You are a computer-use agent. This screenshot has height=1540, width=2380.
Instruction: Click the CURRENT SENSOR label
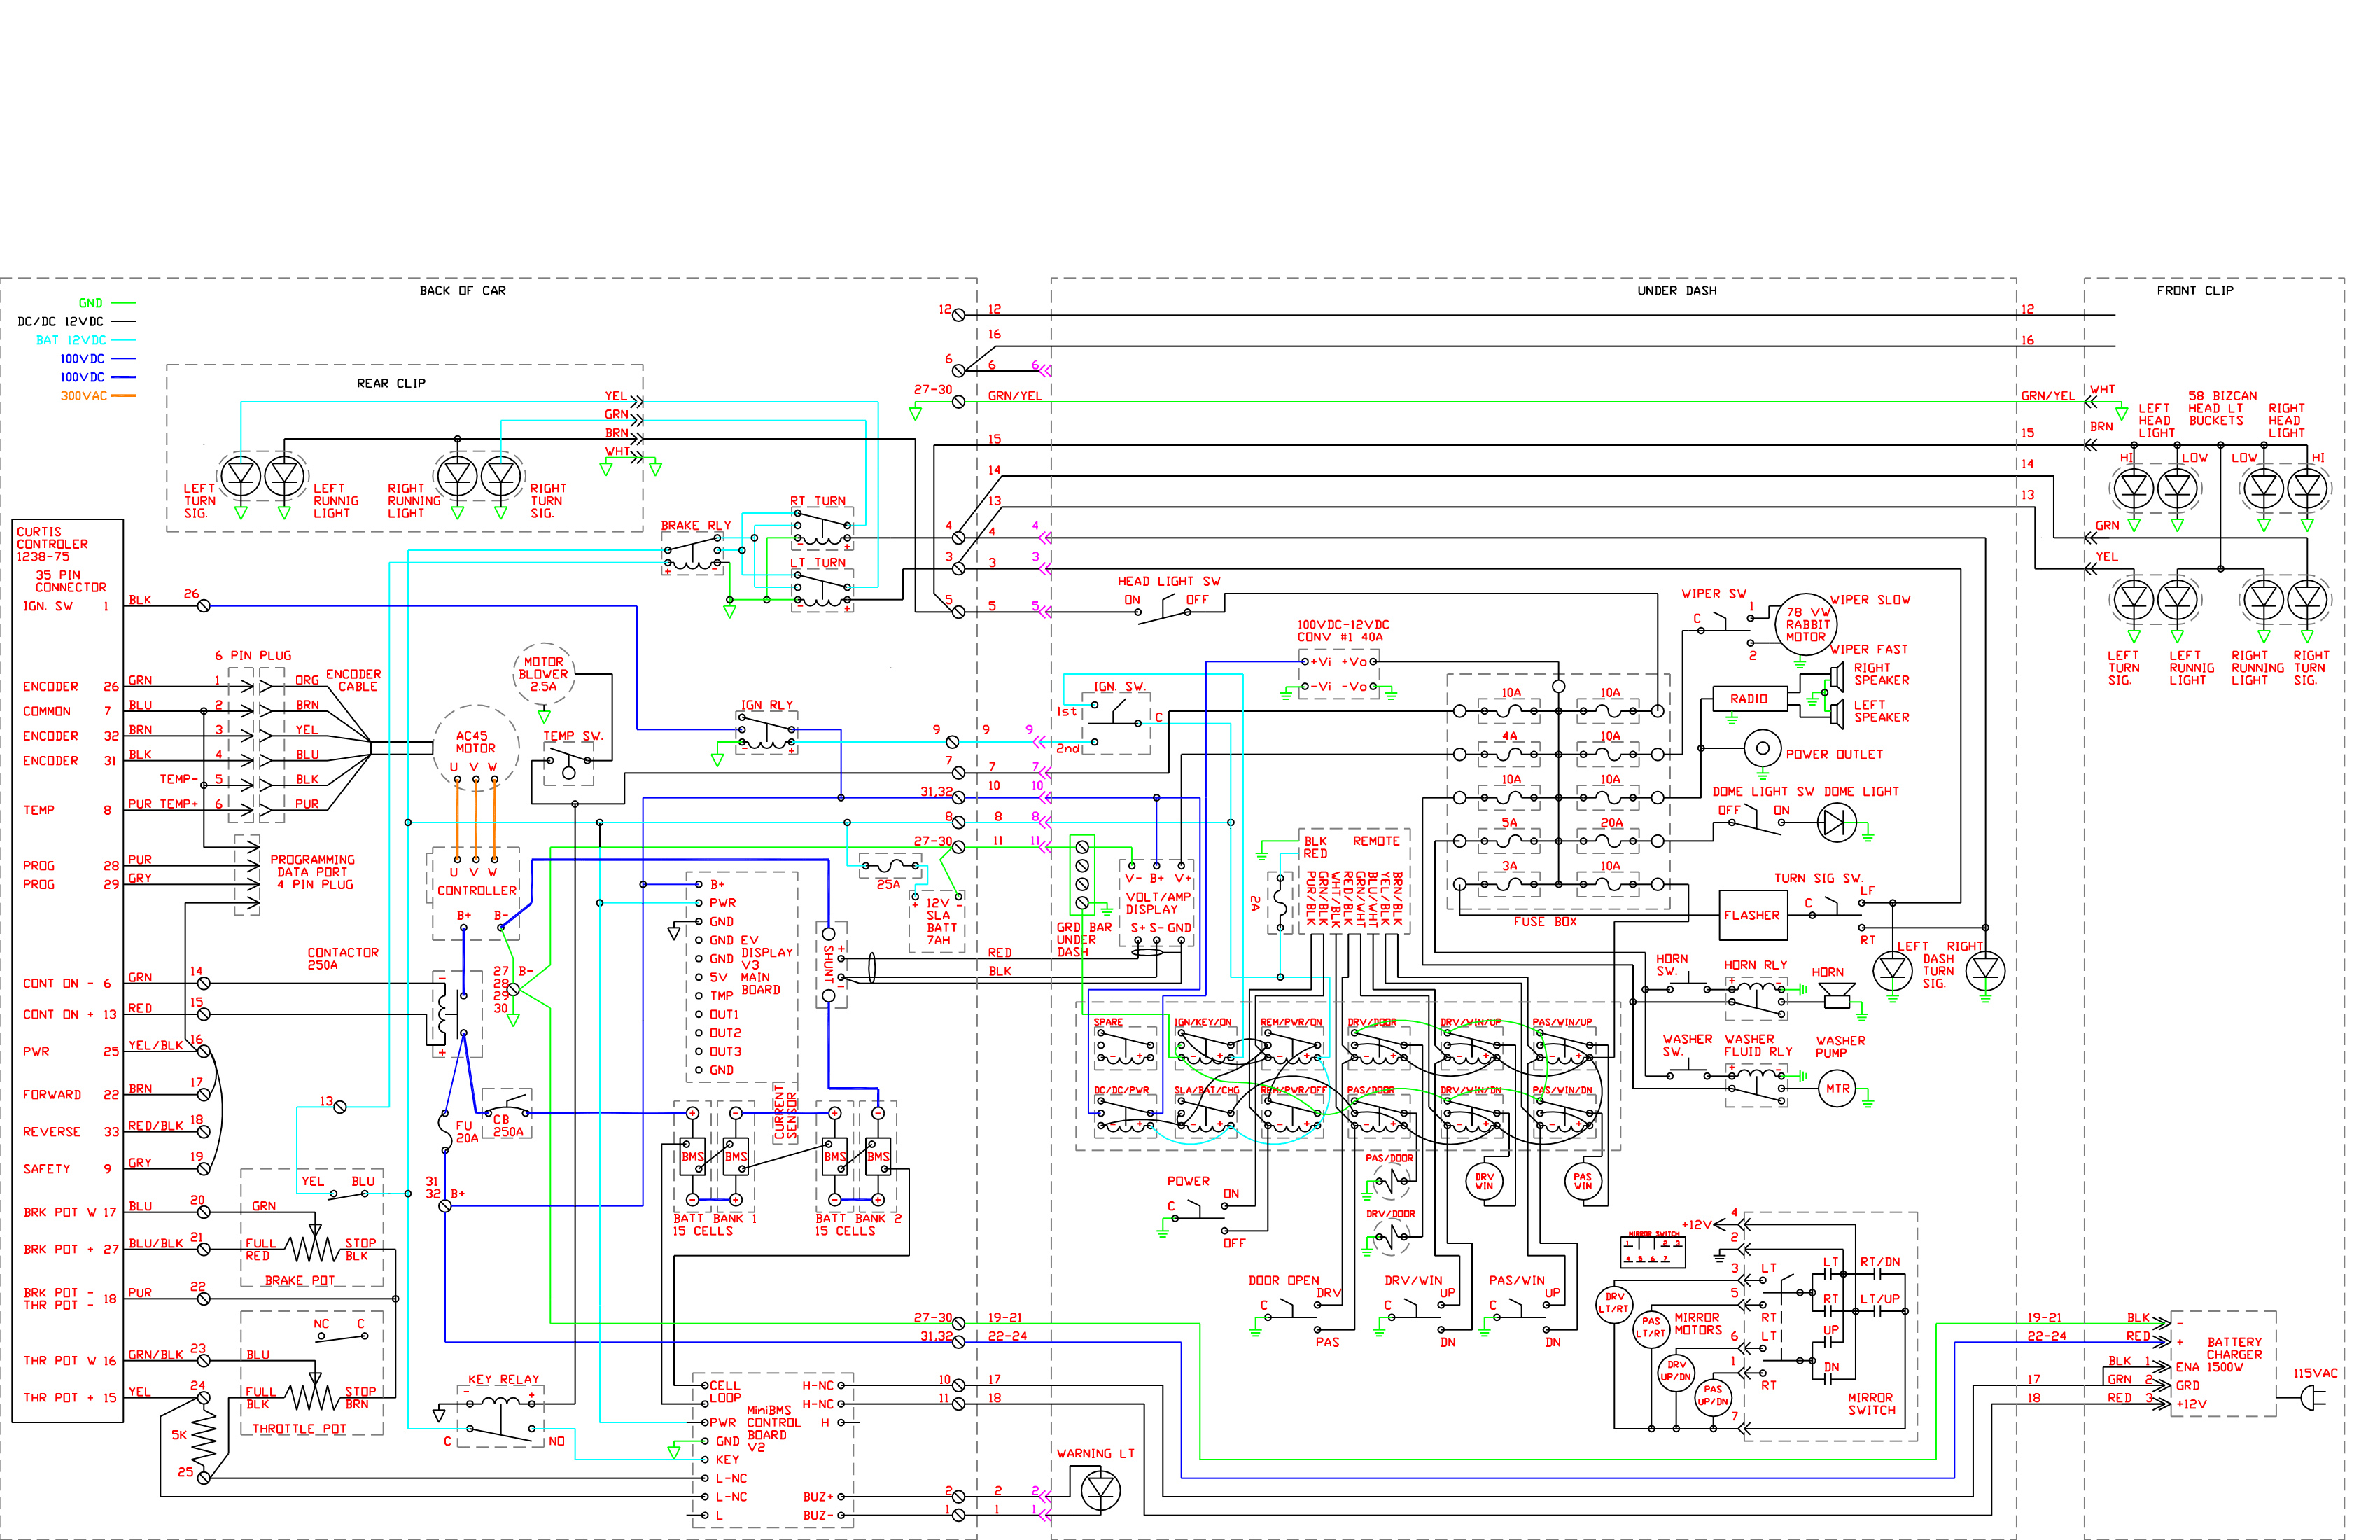click(x=786, y=1113)
